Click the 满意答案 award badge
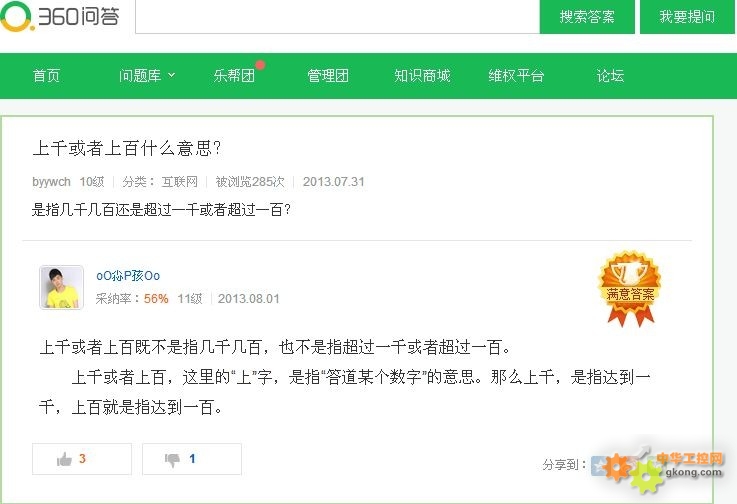 click(x=630, y=289)
